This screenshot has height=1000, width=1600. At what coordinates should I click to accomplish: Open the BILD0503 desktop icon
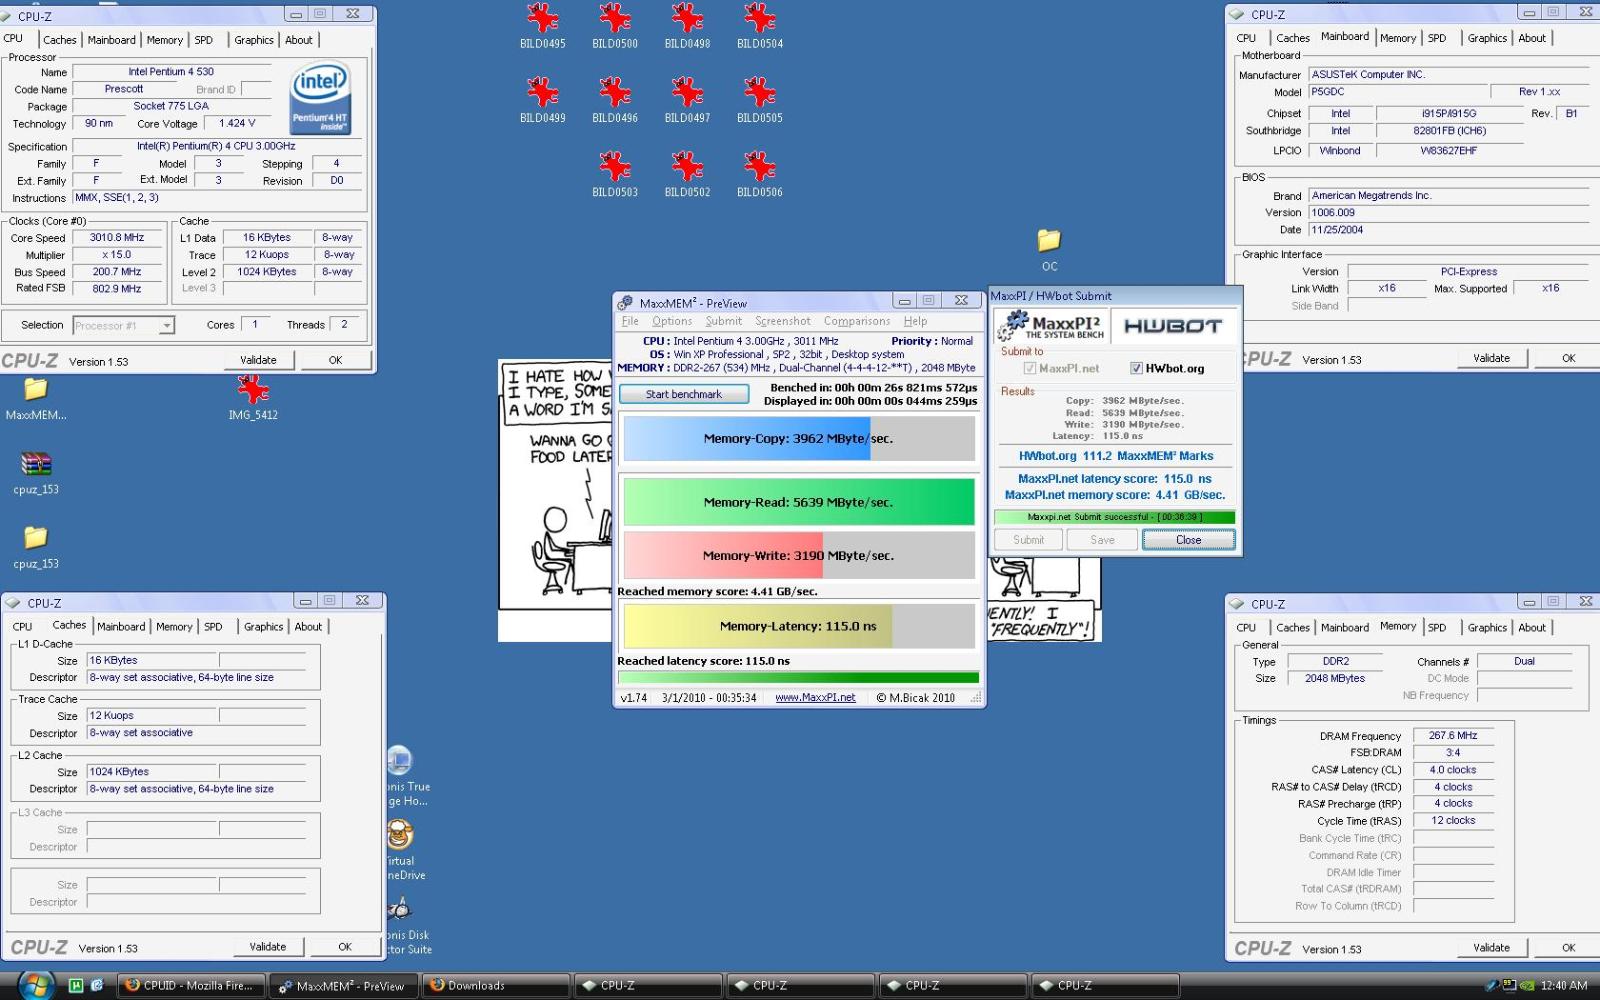(x=615, y=174)
